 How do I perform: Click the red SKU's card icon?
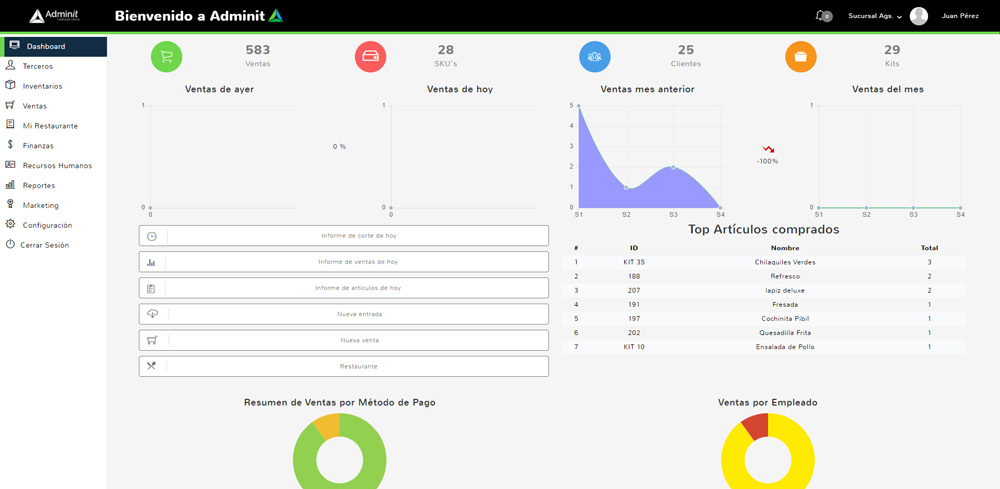(x=370, y=57)
